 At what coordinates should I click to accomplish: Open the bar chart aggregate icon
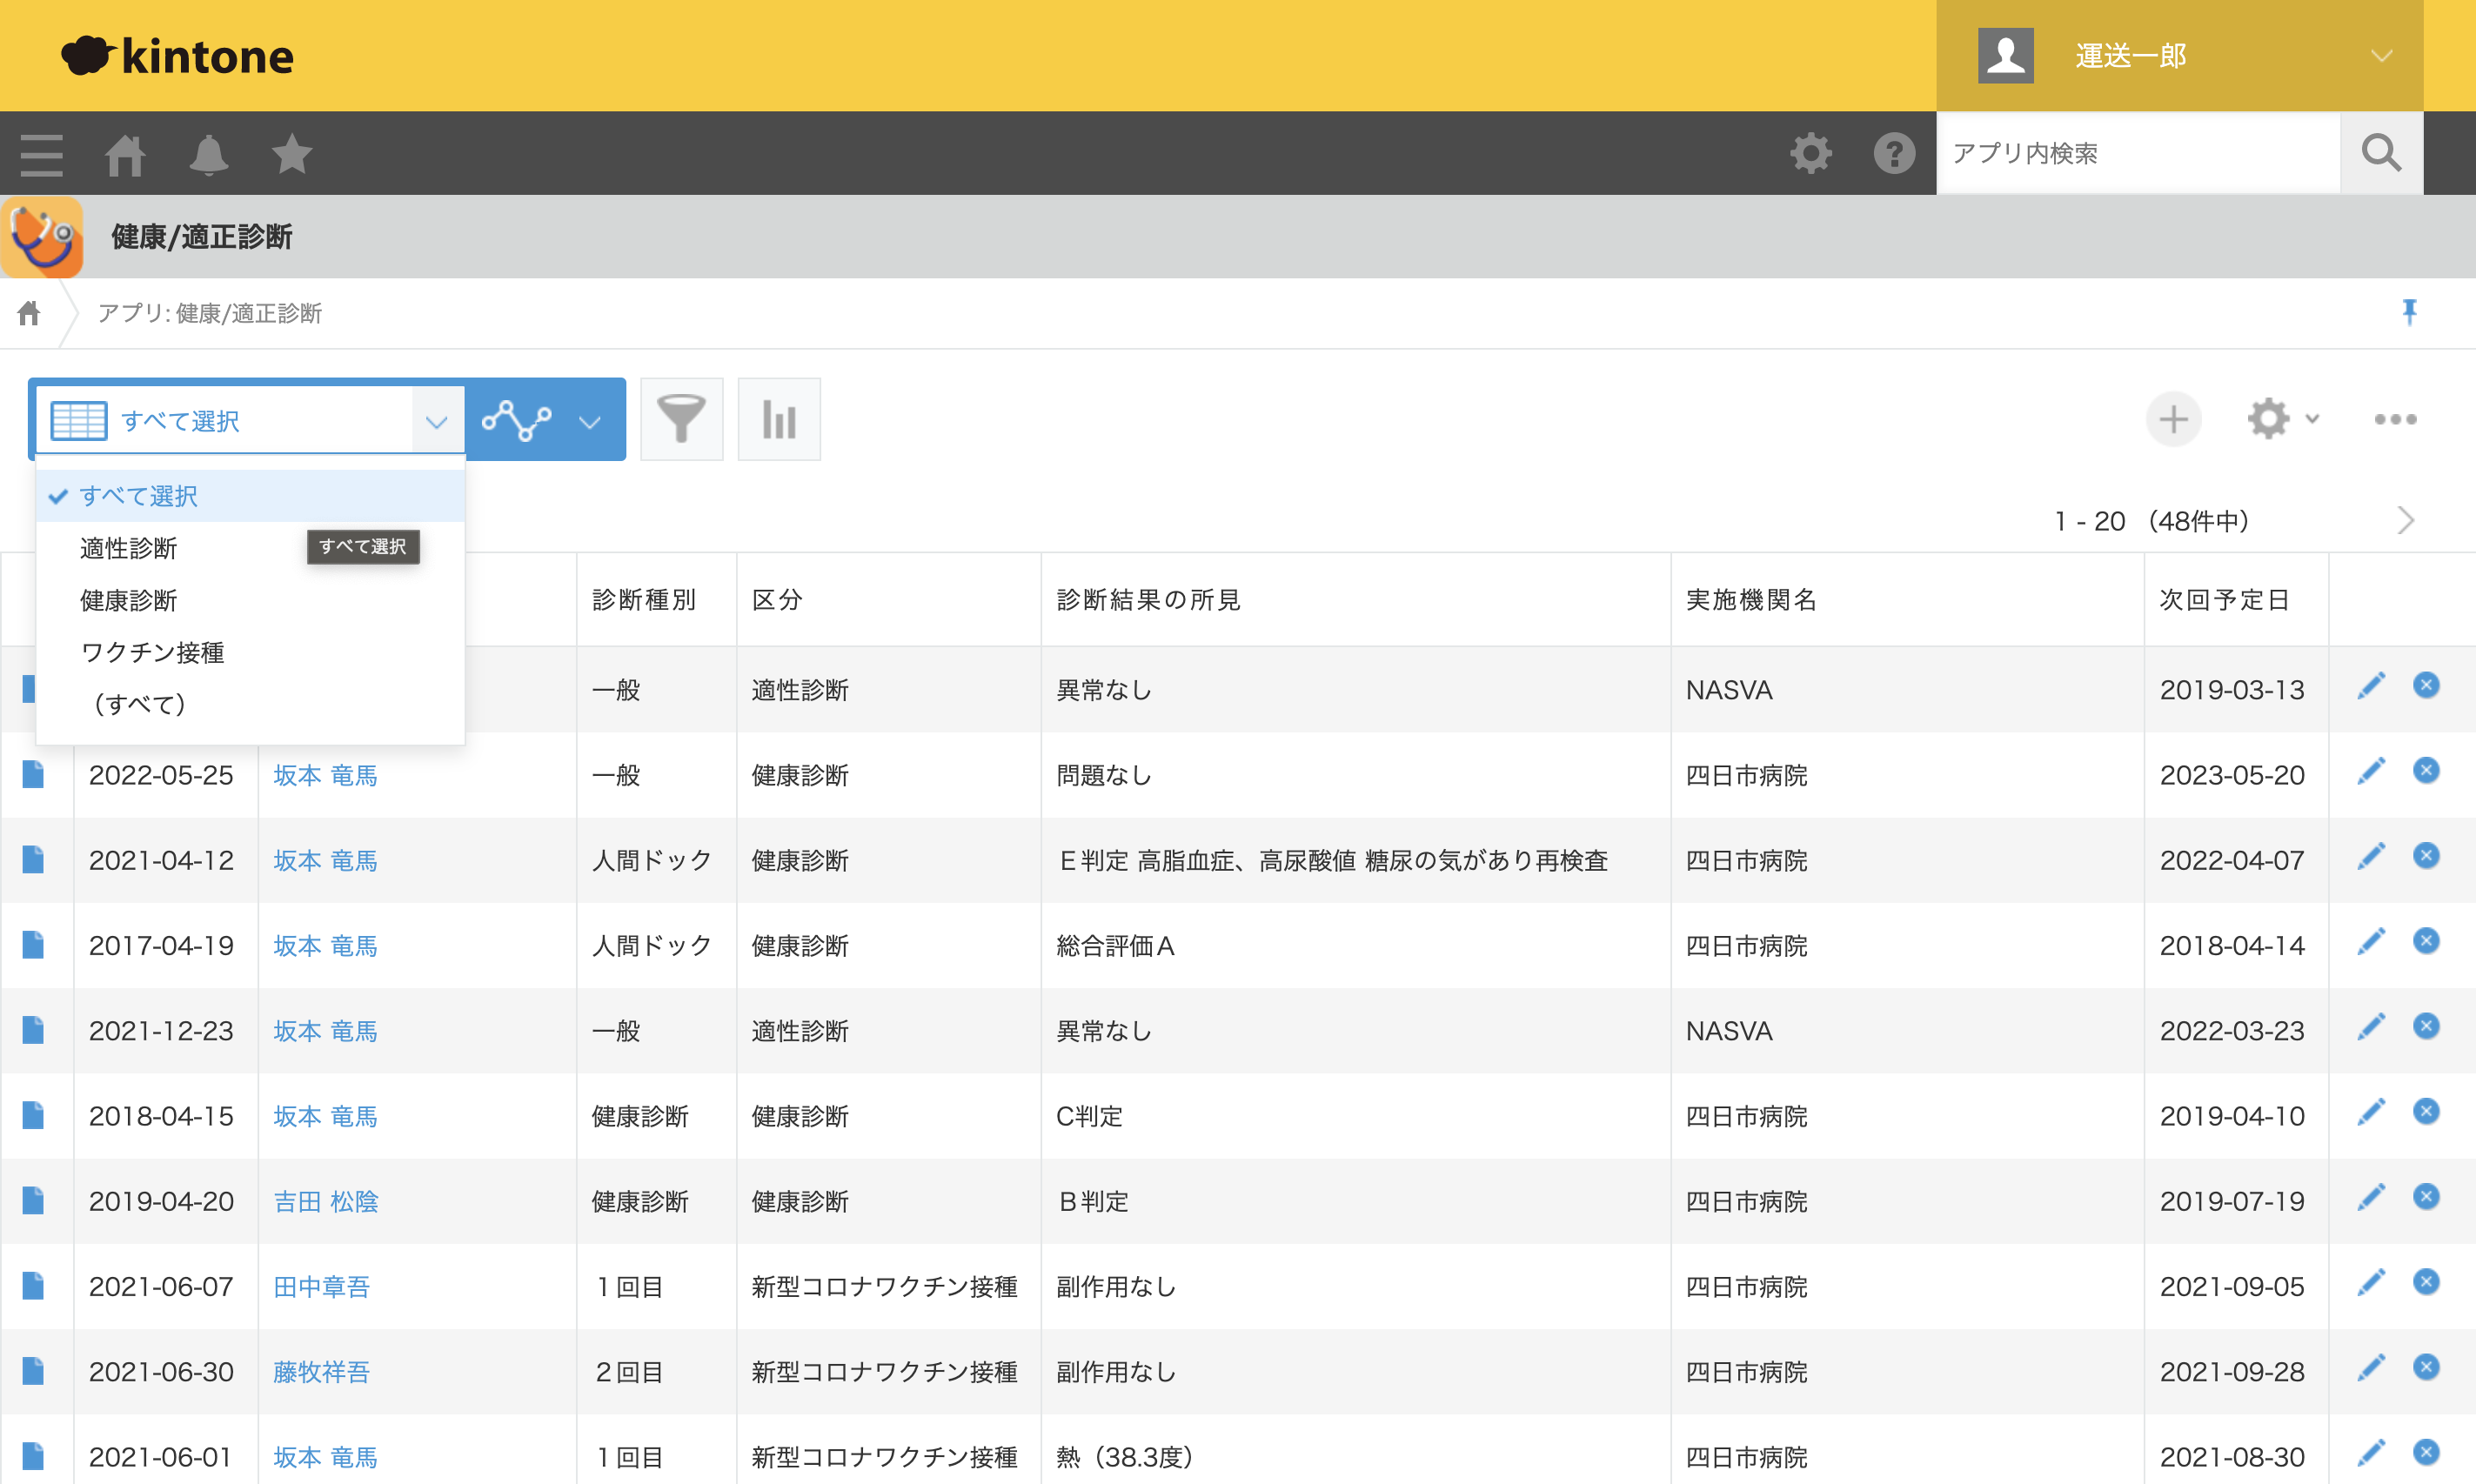pyautogui.click(x=779, y=419)
